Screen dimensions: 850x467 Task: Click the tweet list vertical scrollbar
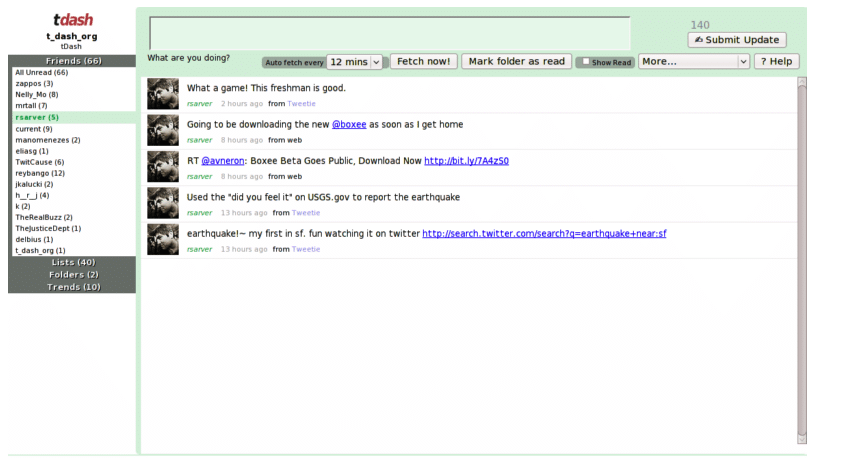pyautogui.click(x=802, y=260)
